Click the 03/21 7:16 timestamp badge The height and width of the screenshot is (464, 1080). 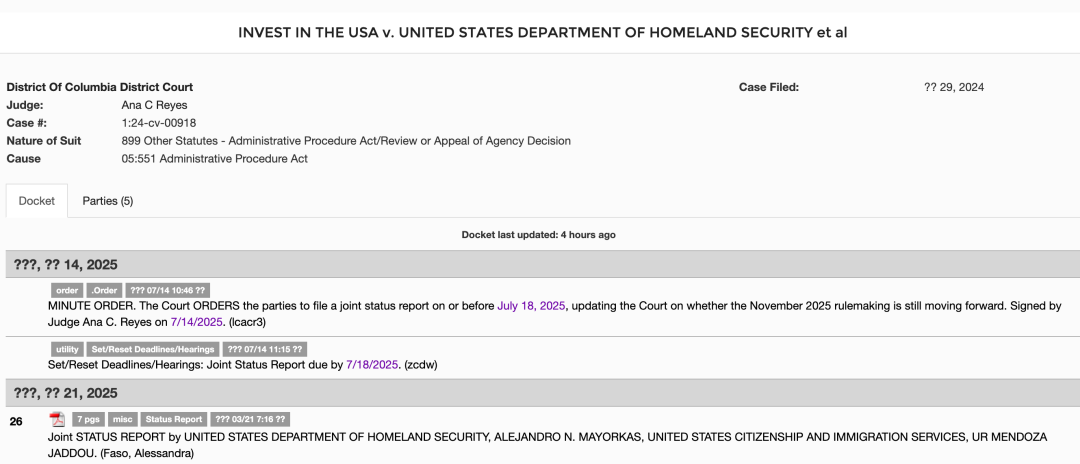(250, 419)
